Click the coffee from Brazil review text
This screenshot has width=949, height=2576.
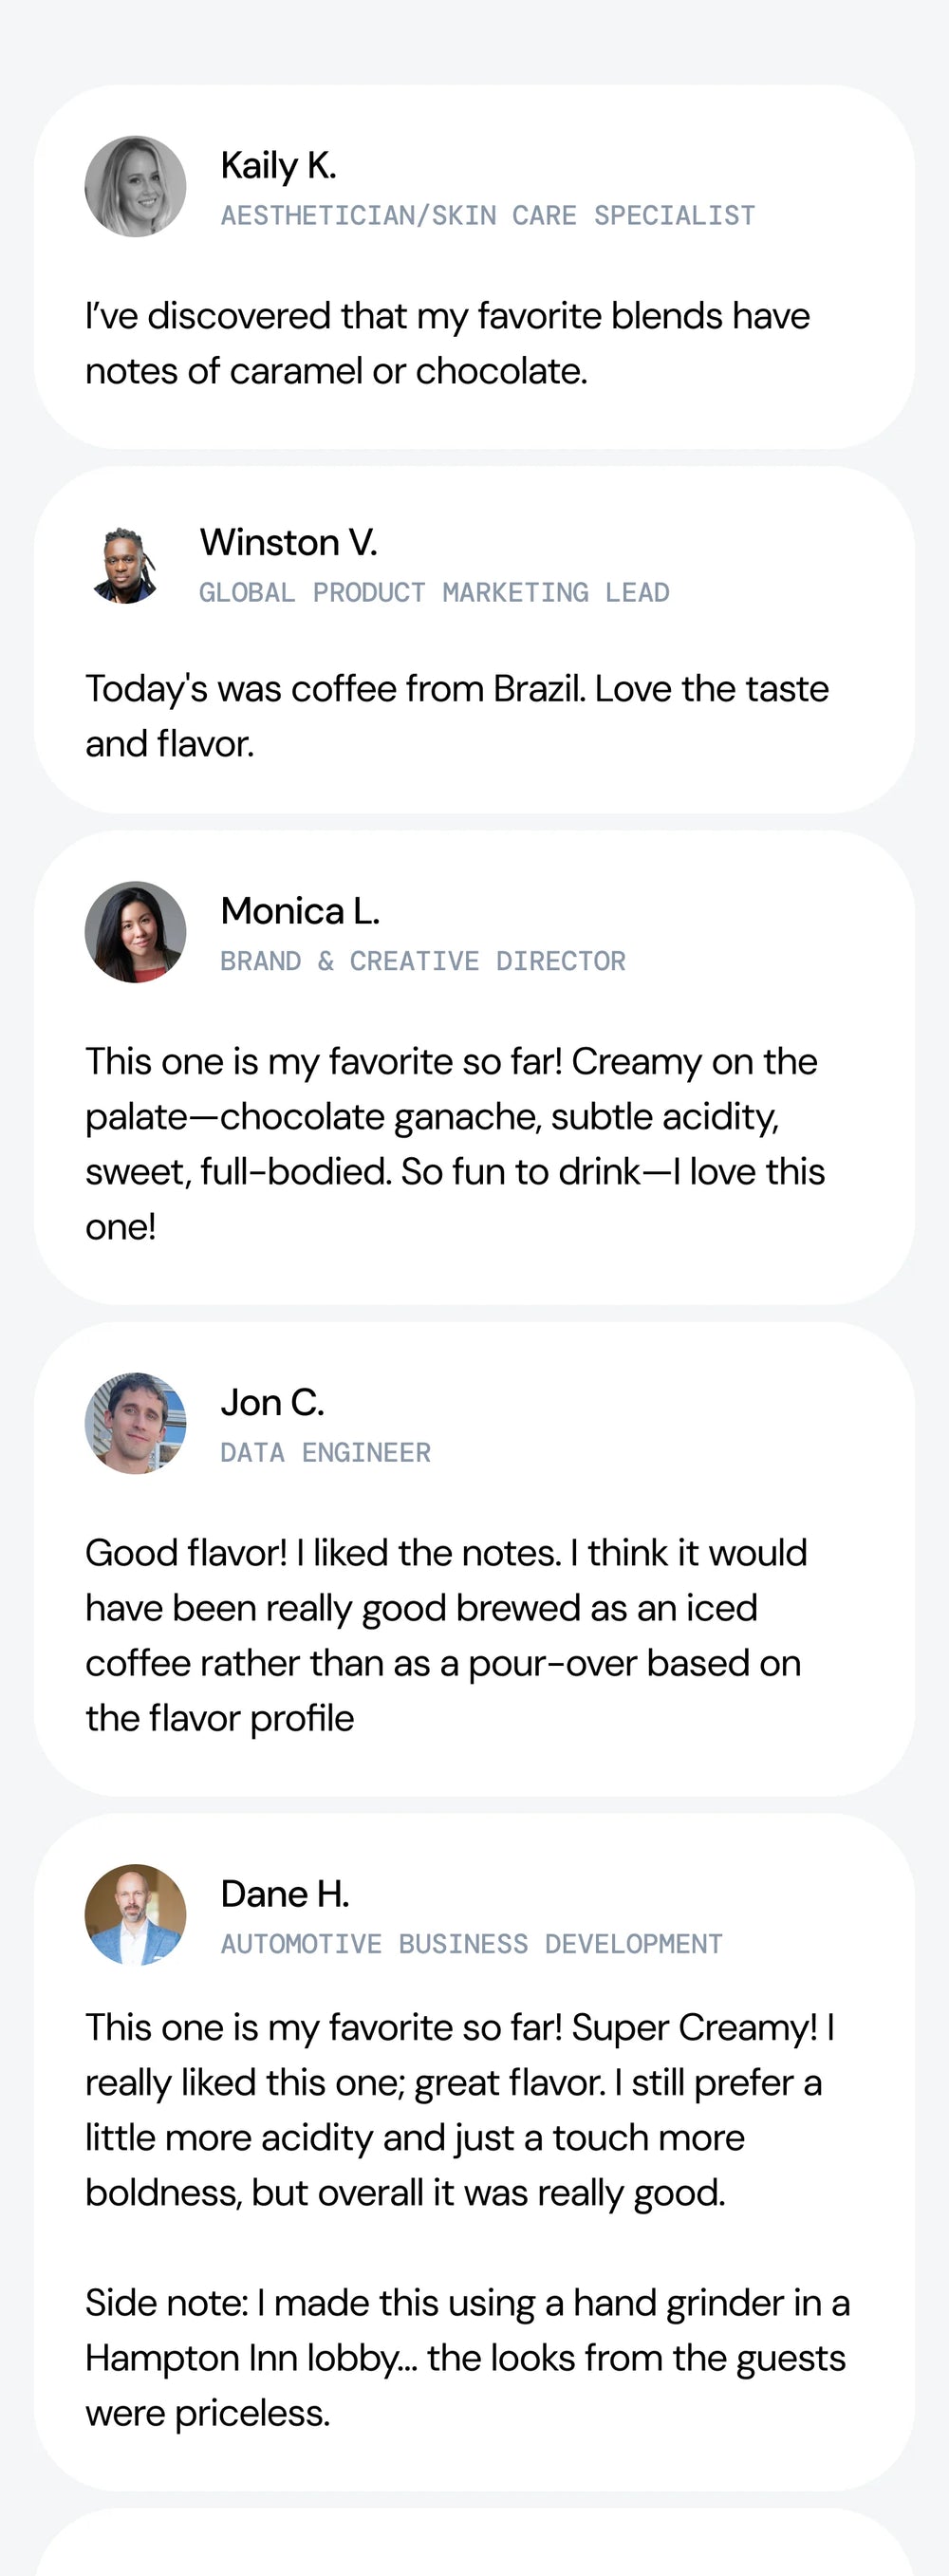tap(456, 716)
